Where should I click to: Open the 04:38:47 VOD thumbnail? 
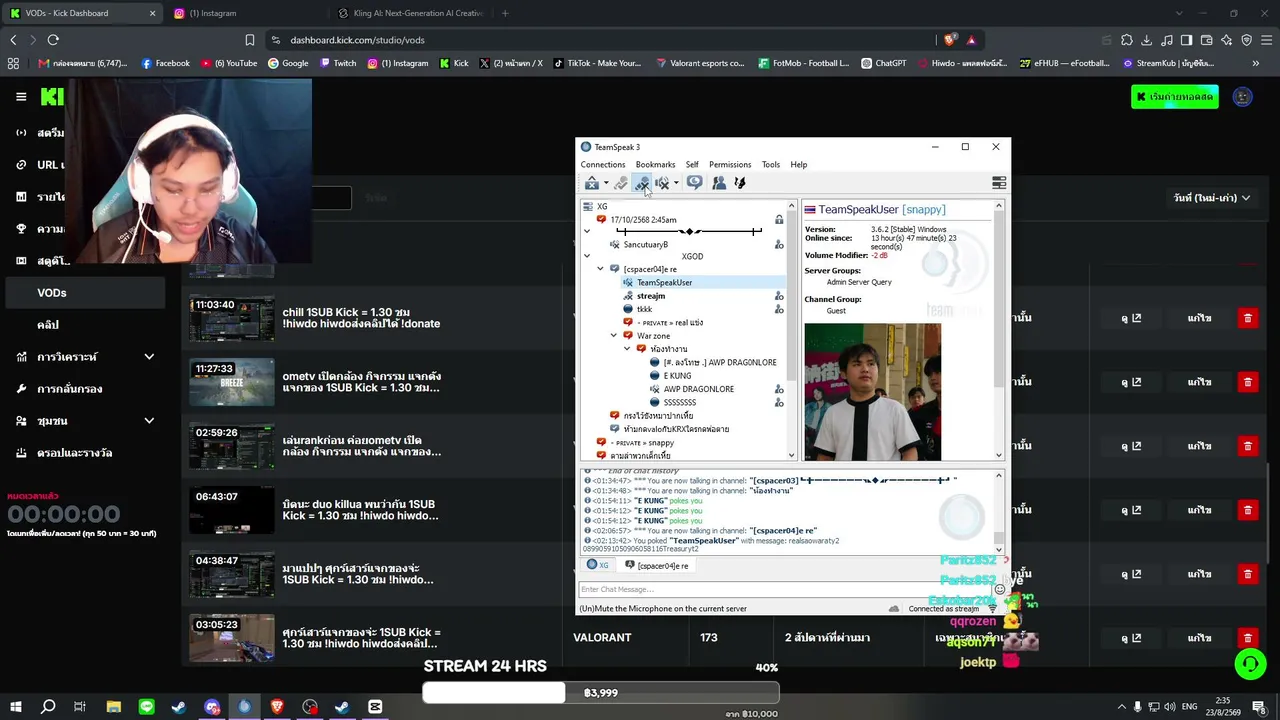[232, 574]
